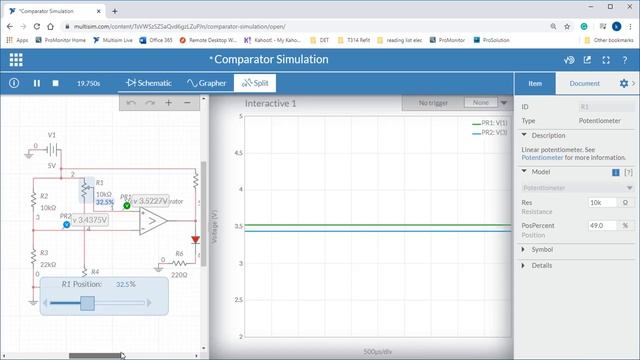This screenshot has height=360, width=640.
Task: Collapse the Model section
Action: (524, 172)
